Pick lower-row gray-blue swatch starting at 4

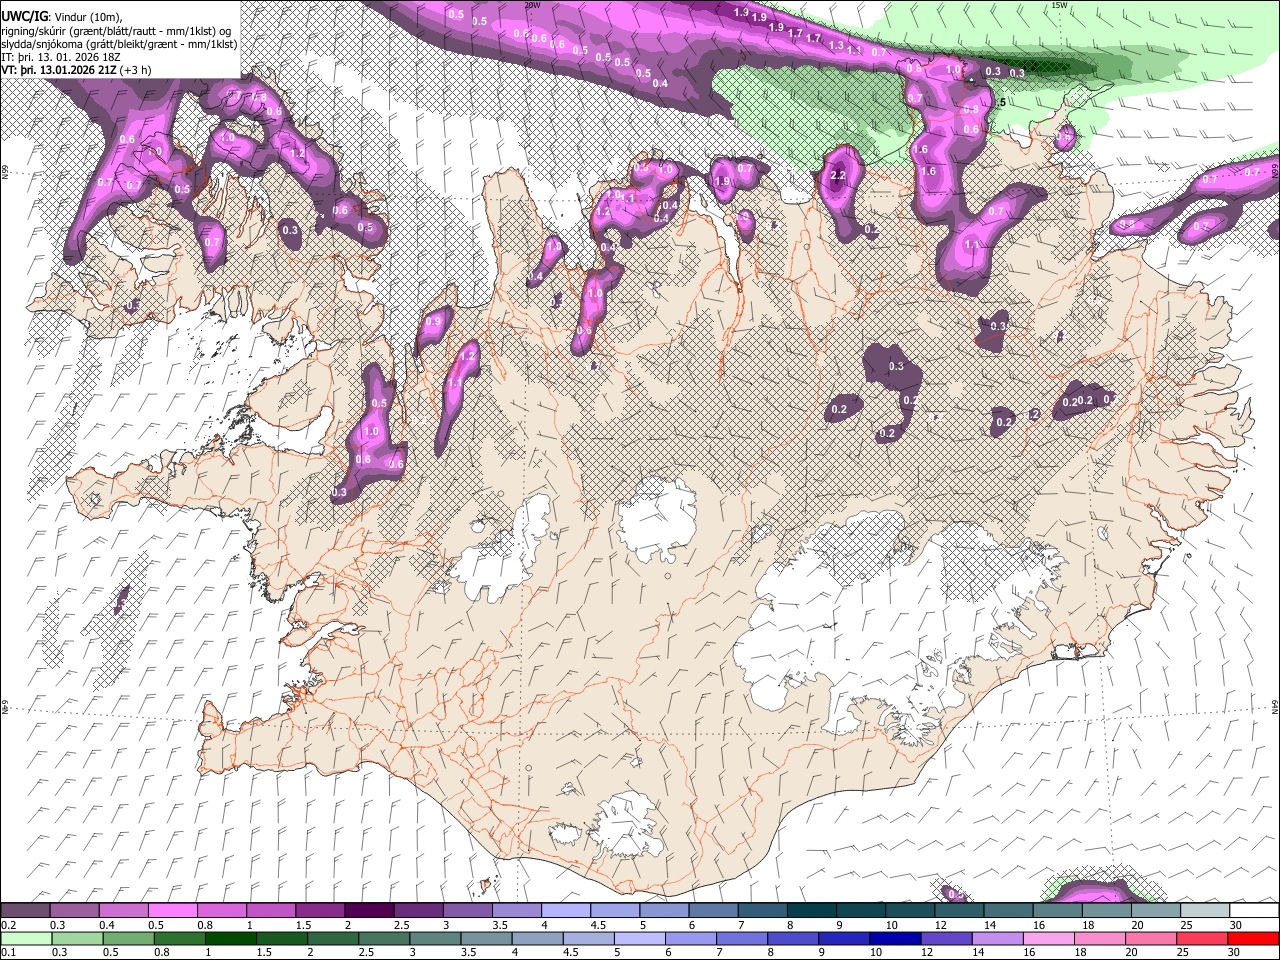click(x=537, y=938)
